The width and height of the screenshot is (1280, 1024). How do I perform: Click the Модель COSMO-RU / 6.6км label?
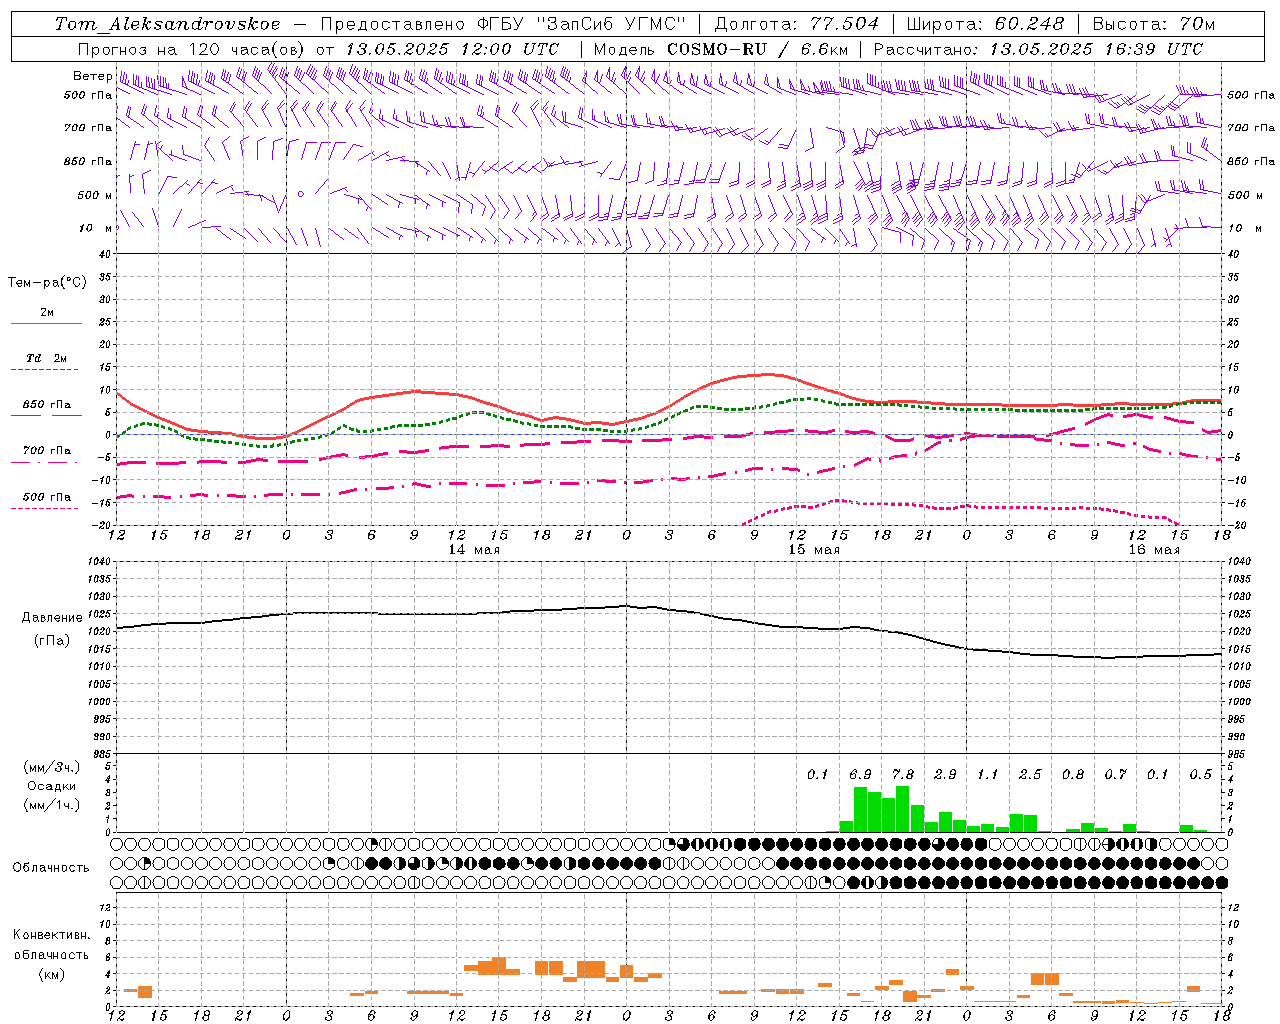pos(721,49)
